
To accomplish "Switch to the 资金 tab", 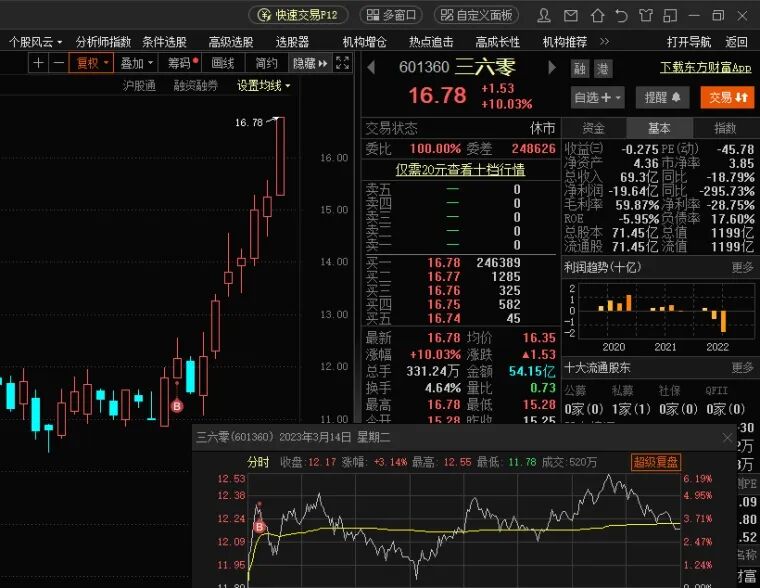I will (593, 128).
